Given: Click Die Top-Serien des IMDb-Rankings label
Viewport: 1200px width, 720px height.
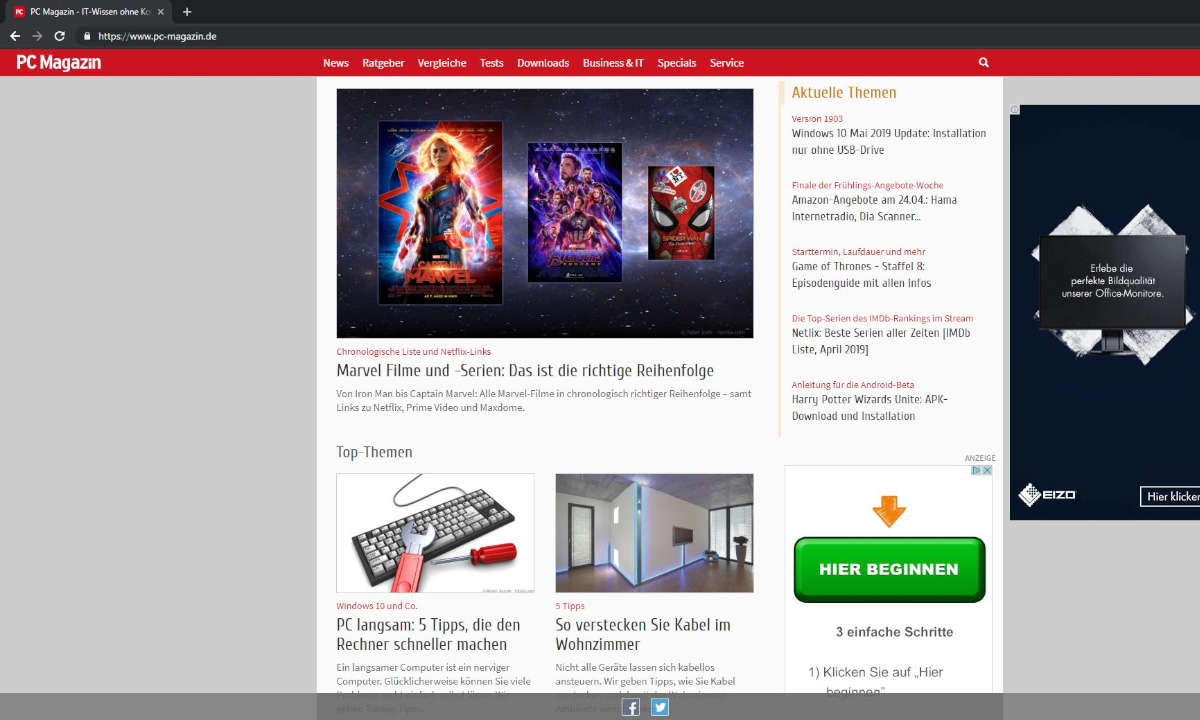Looking at the screenshot, I should pos(882,318).
